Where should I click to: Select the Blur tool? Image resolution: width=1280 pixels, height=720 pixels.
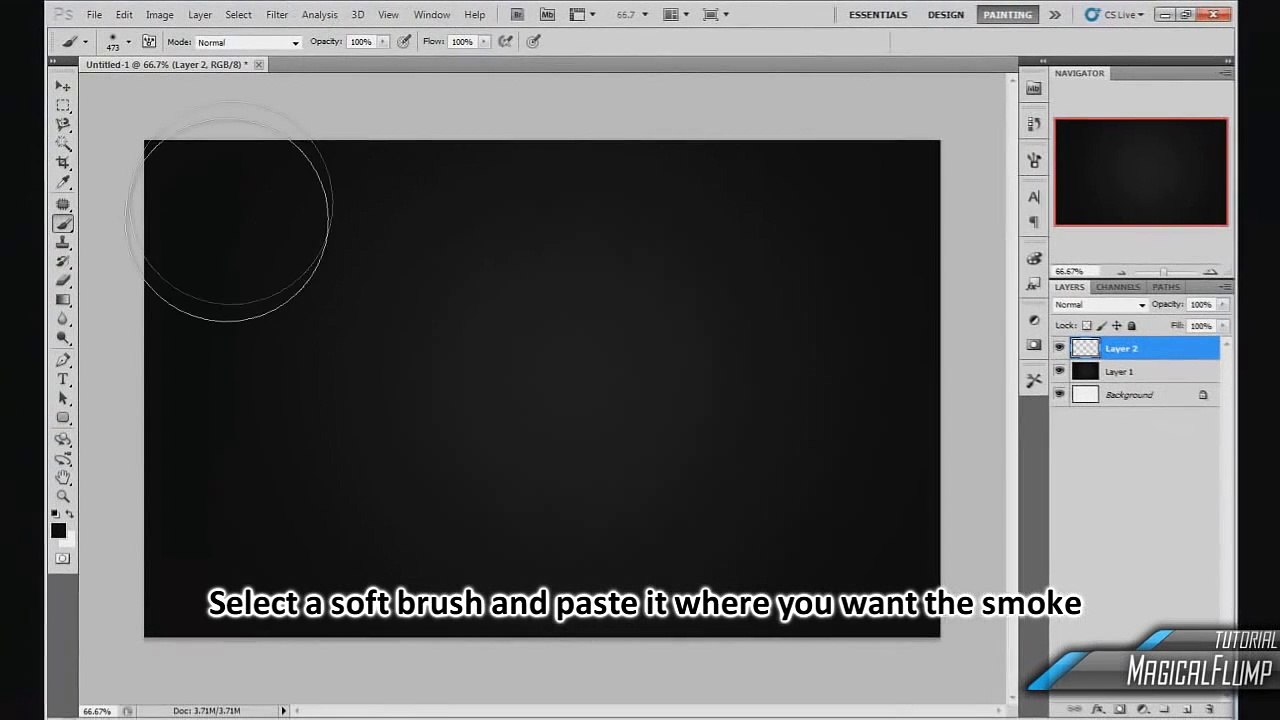click(63, 319)
